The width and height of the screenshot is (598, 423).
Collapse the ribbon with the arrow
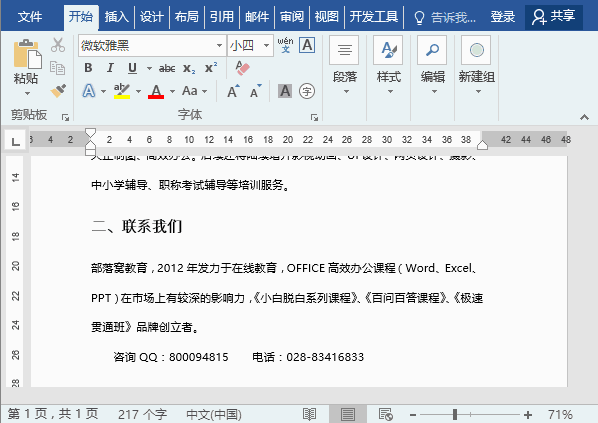tap(584, 117)
